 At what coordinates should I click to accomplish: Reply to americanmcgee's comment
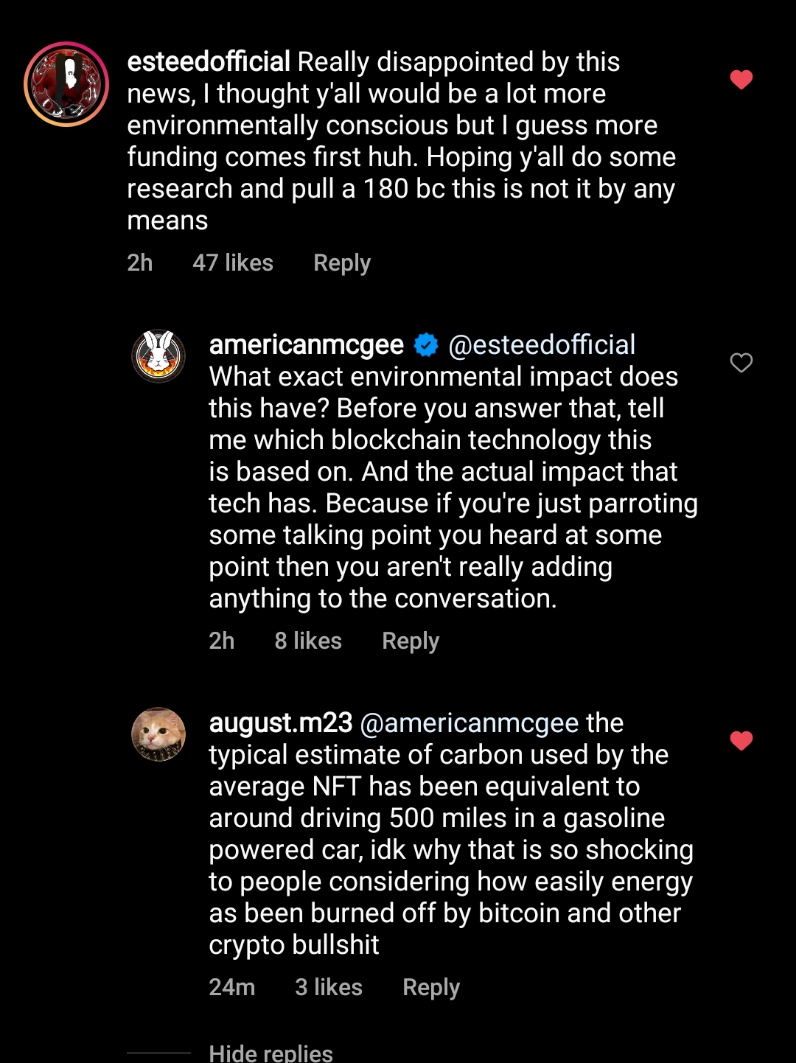pos(410,641)
